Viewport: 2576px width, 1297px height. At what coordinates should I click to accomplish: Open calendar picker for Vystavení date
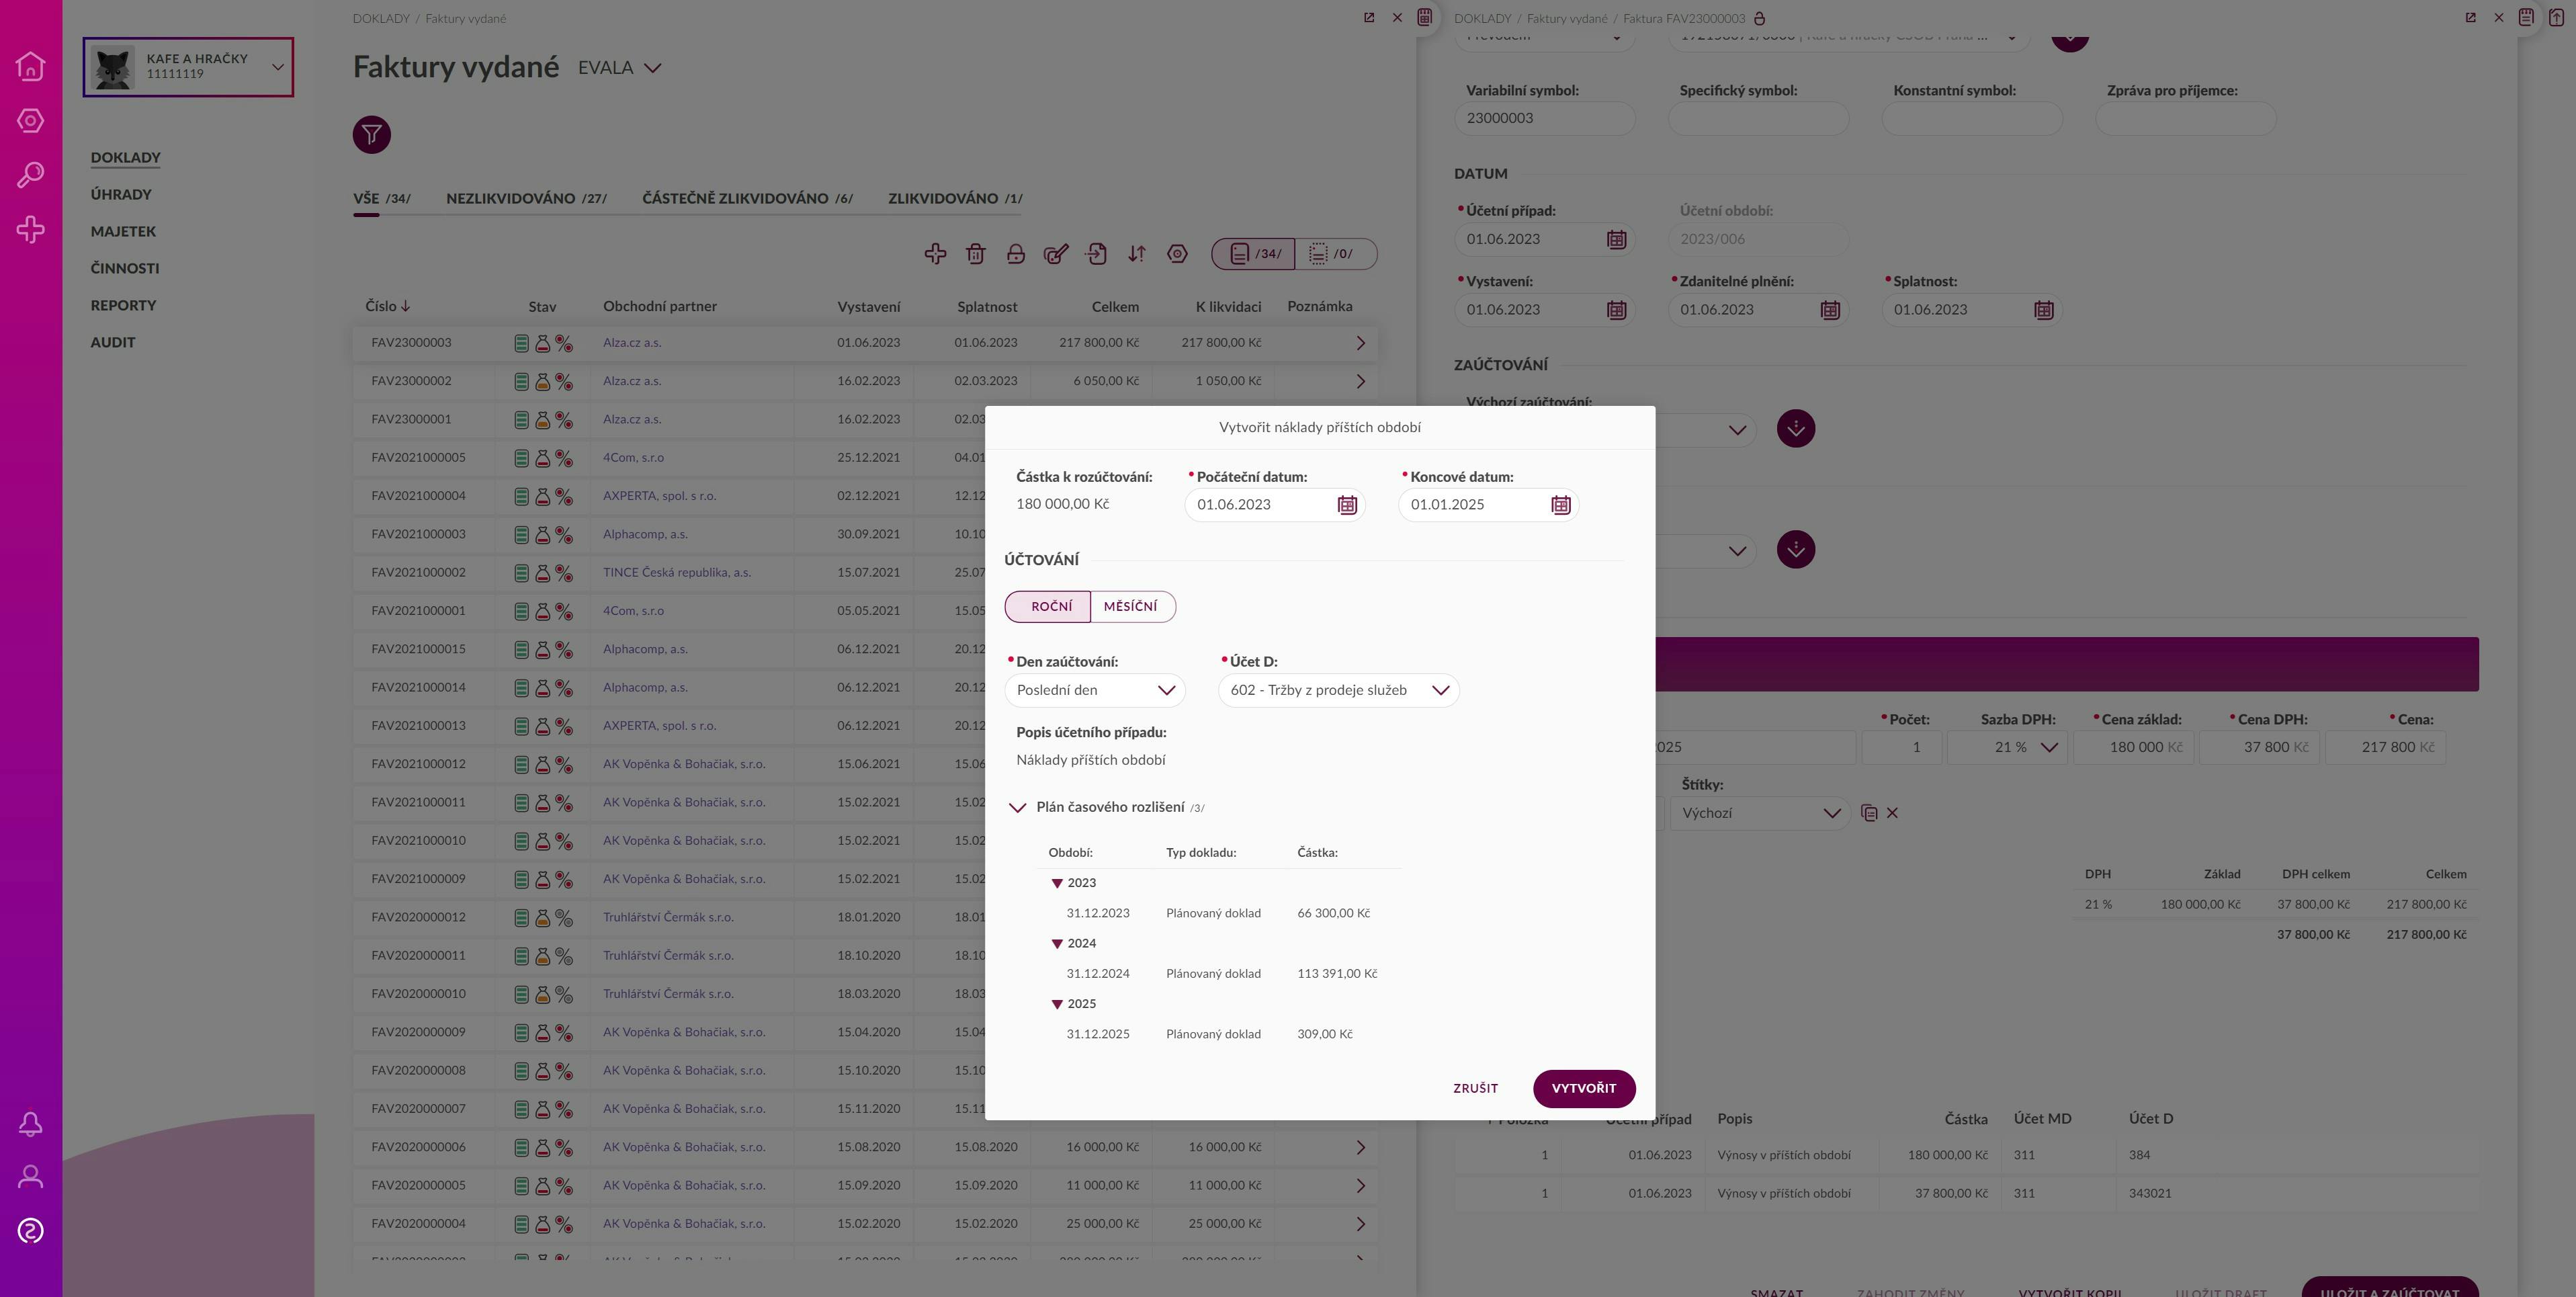point(1616,310)
